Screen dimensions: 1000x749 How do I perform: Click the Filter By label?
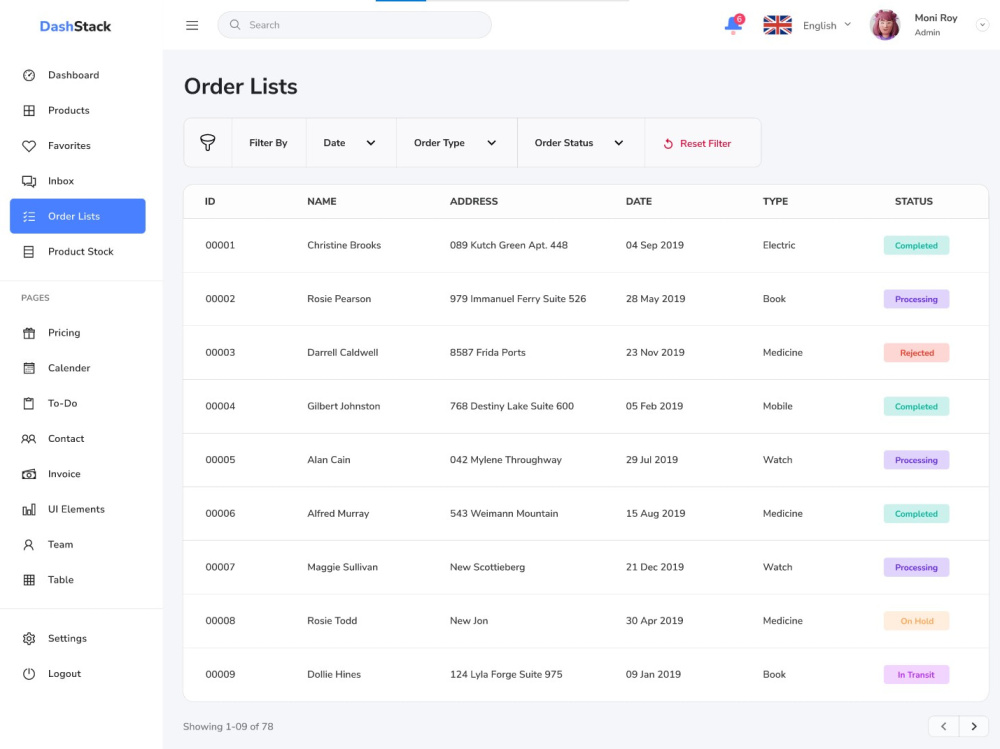[x=268, y=143]
